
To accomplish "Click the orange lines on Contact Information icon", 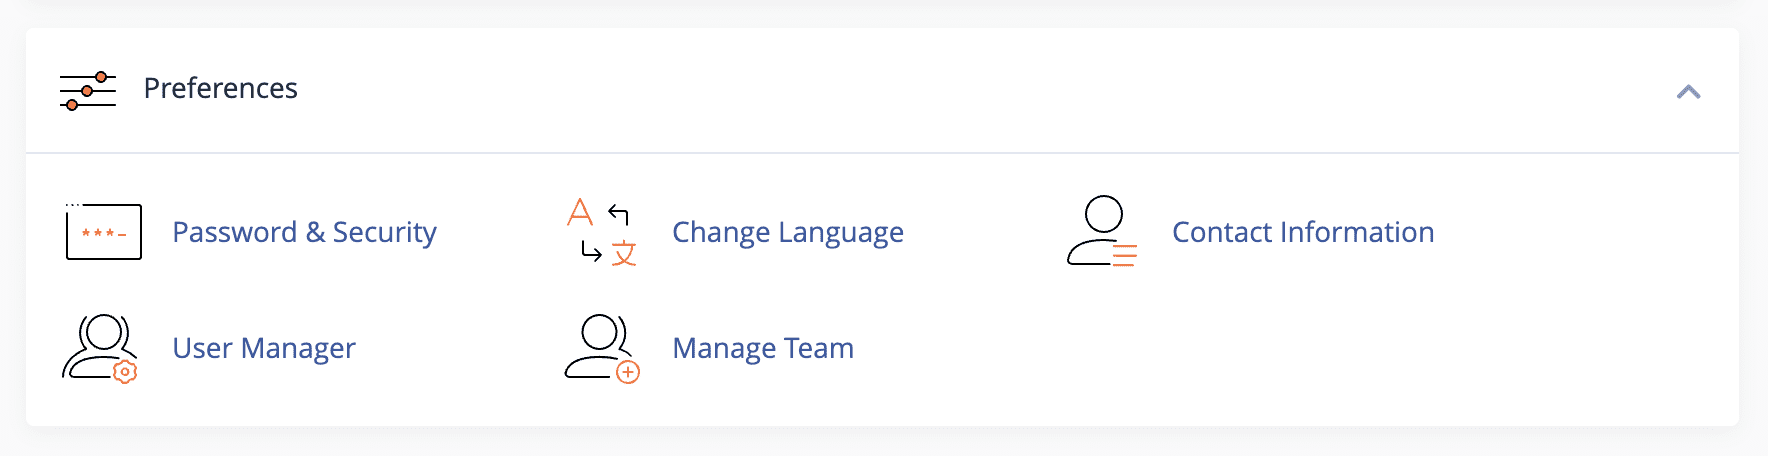I will (1125, 256).
